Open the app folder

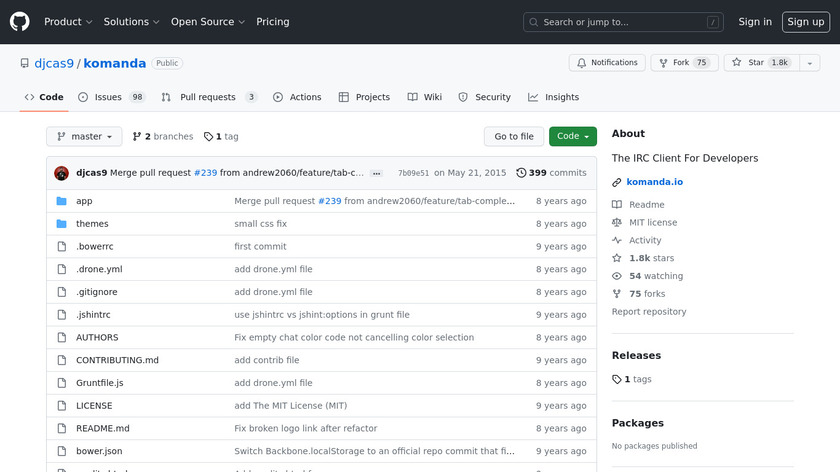click(x=84, y=201)
